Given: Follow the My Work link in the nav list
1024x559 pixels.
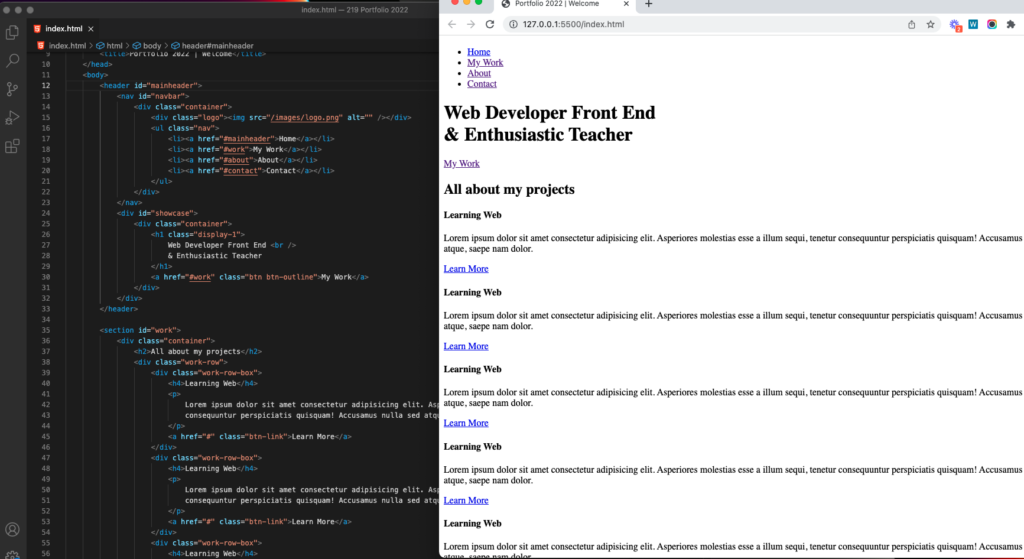Looking at the screenshot, I should click(485, 63).
